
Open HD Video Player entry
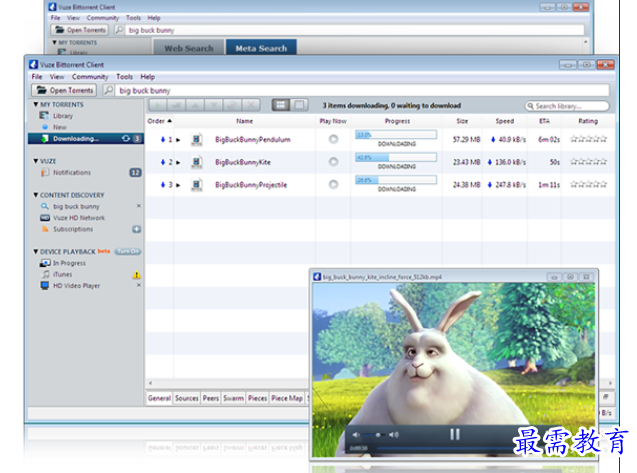(x=76, y=286)
